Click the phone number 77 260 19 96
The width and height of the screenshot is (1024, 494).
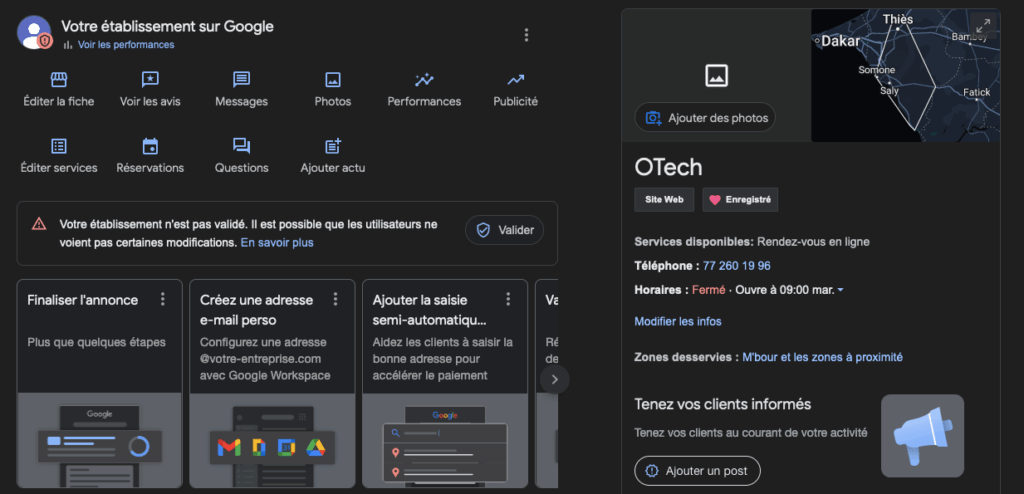point(737,266)
